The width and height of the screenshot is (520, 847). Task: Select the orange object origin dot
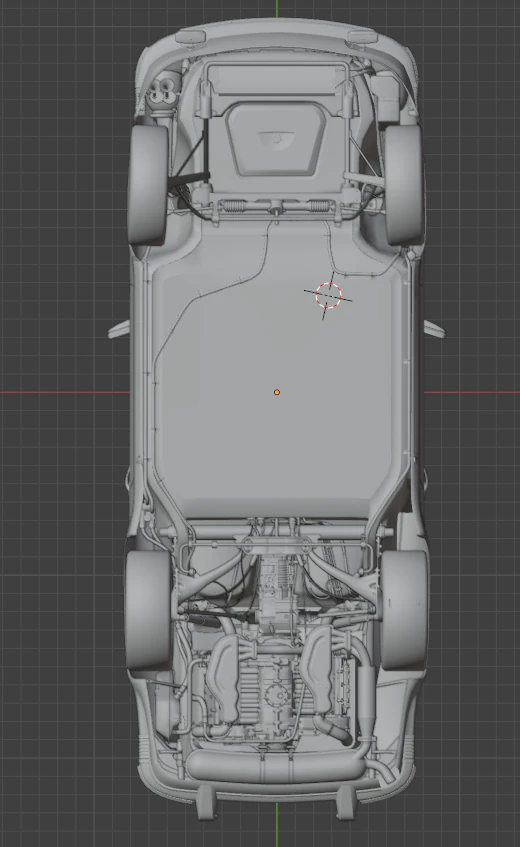tap(277, 392)
